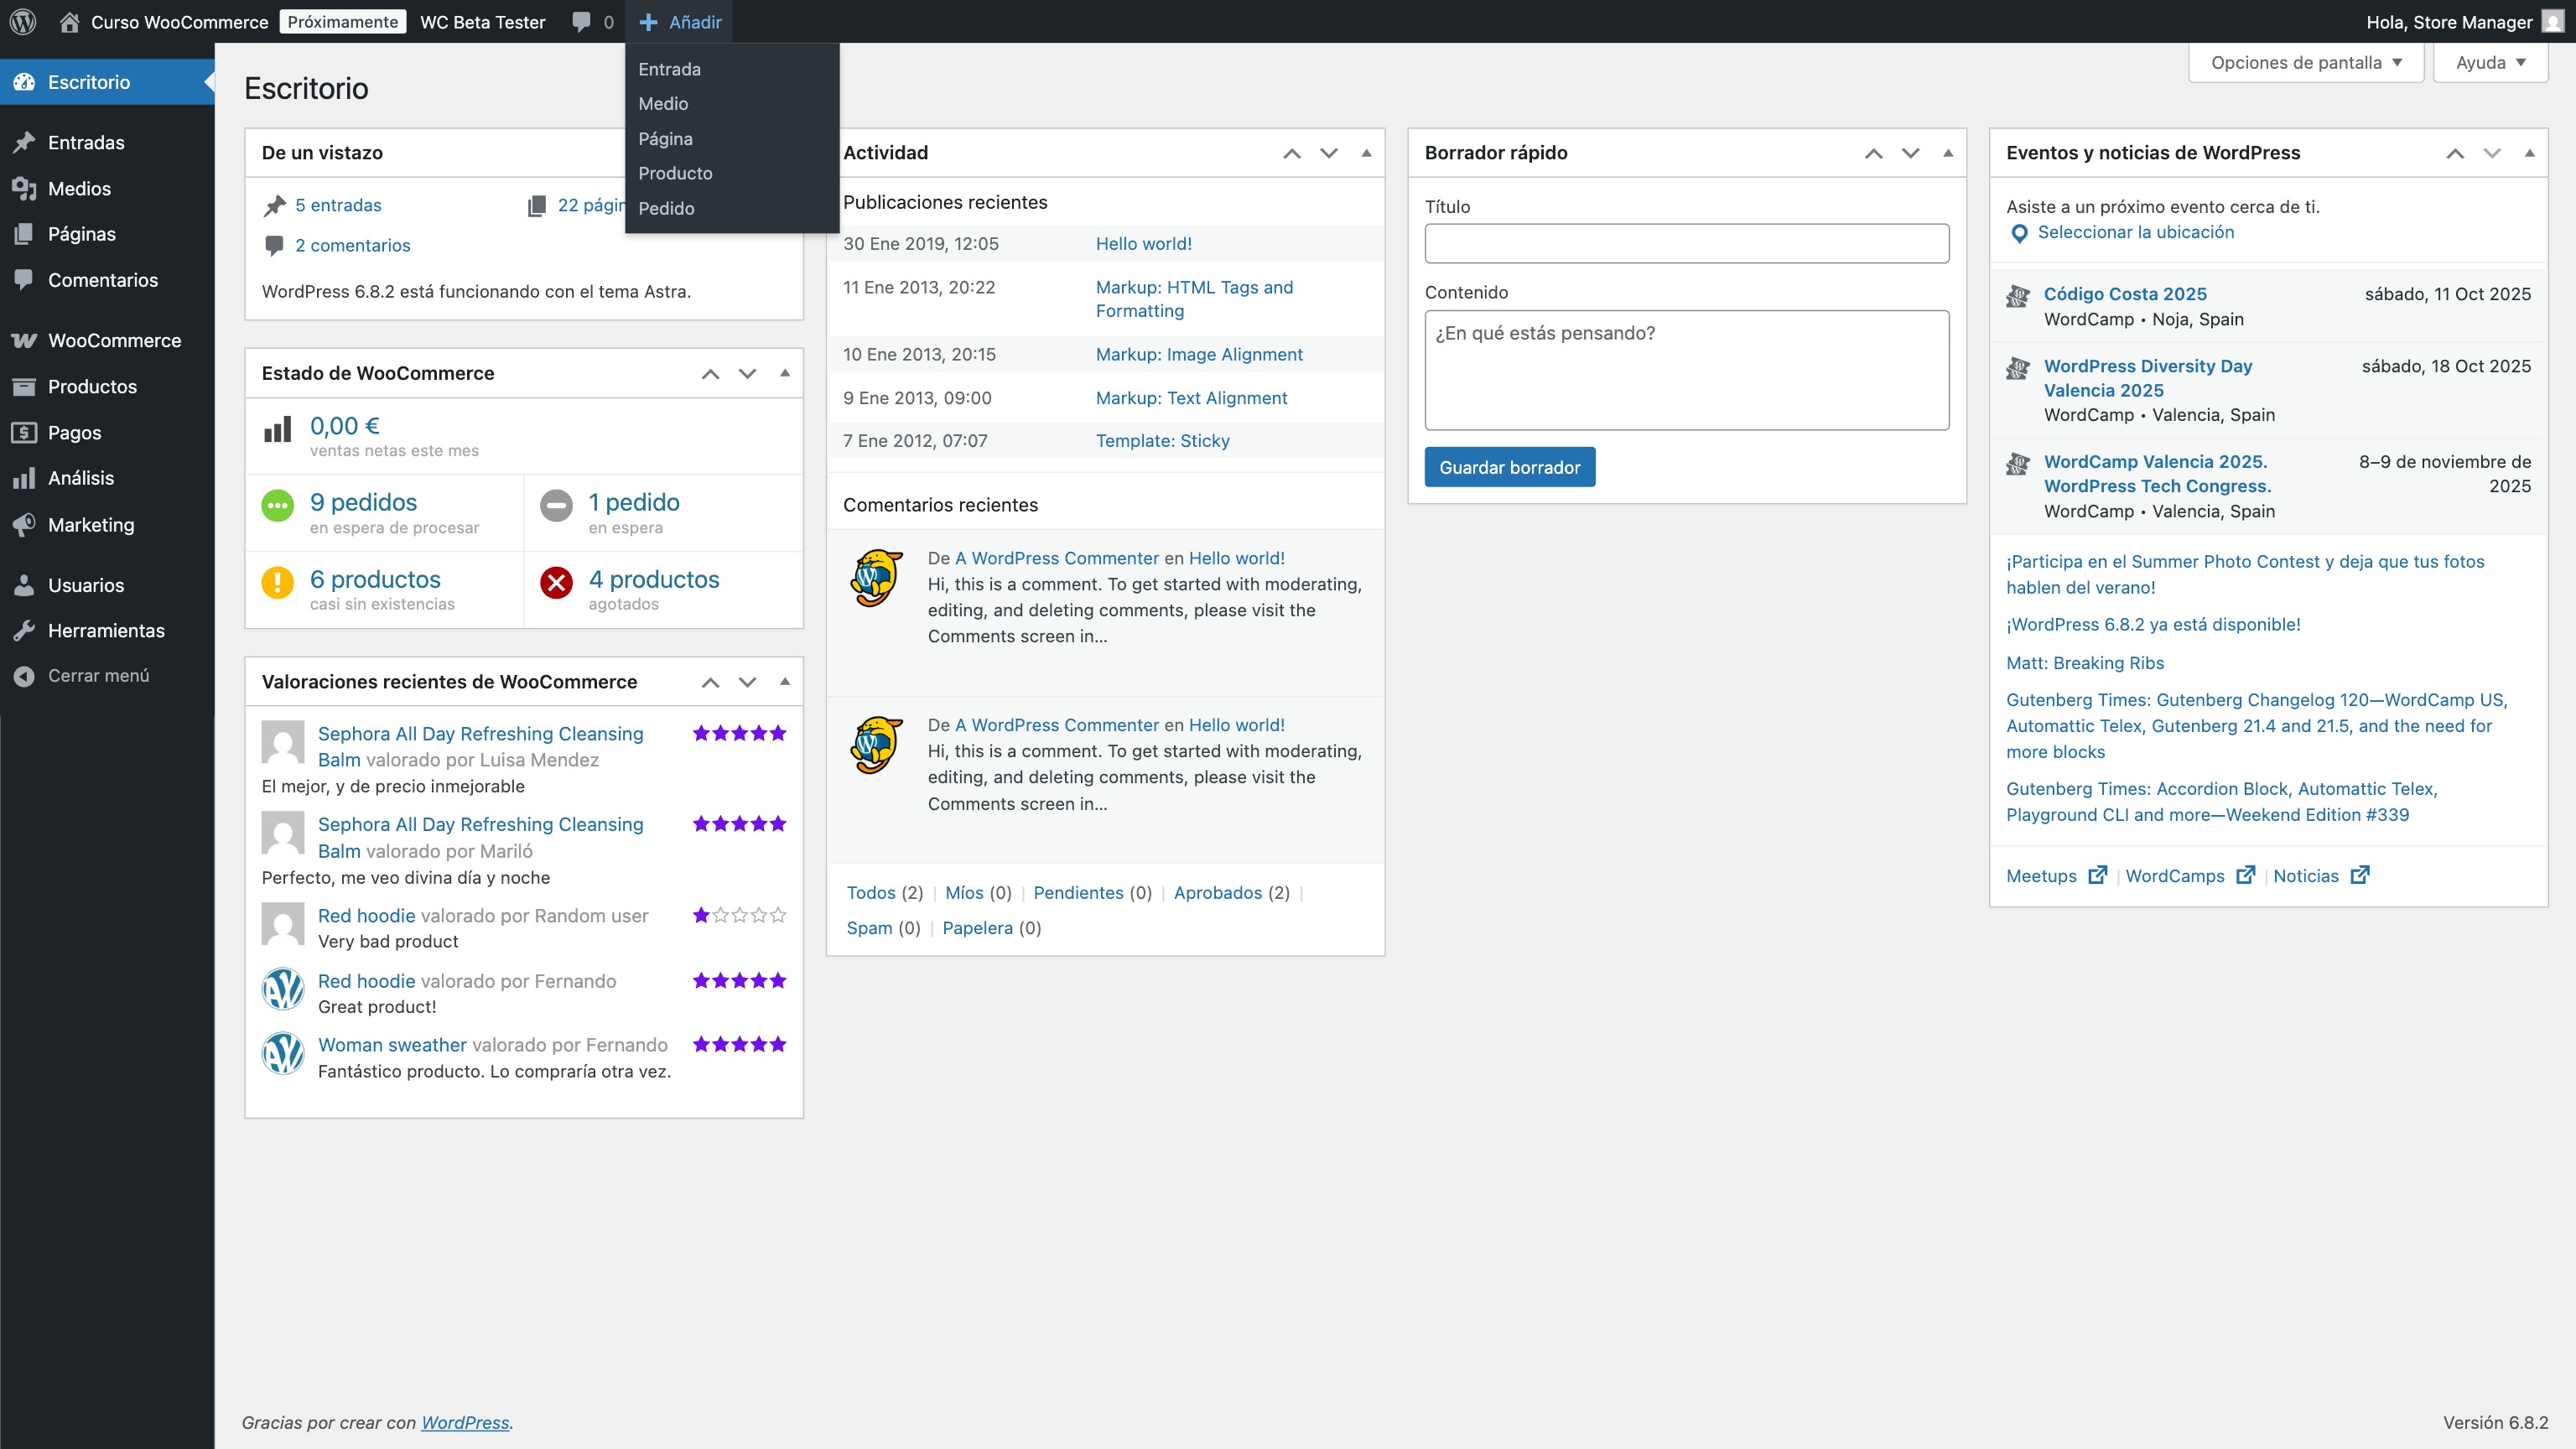Choose Pedido in the Añadir dropdown menu
The image size is (2576, 1449).
[666, 208]
